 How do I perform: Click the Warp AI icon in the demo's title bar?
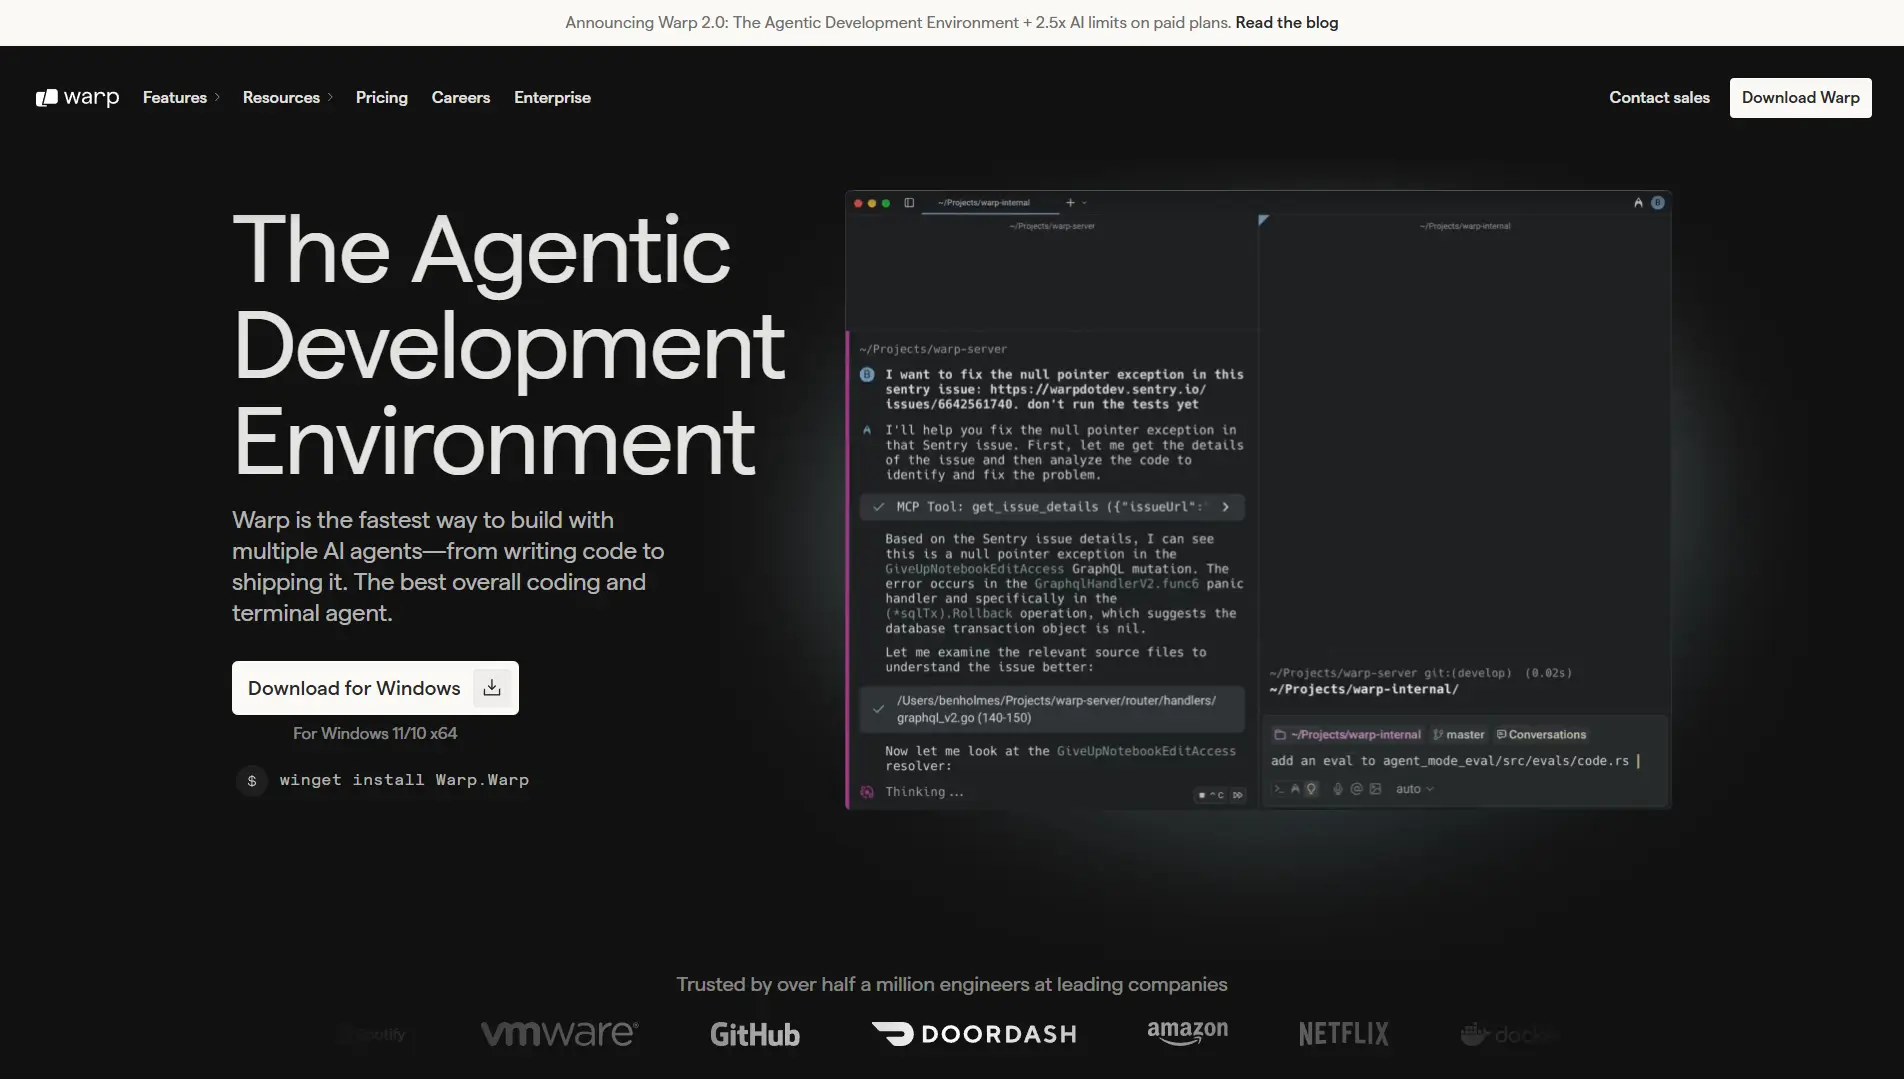[x=1638, y=203]
